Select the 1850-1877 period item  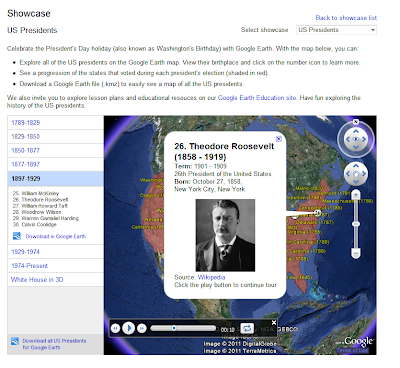coord(55,150)
